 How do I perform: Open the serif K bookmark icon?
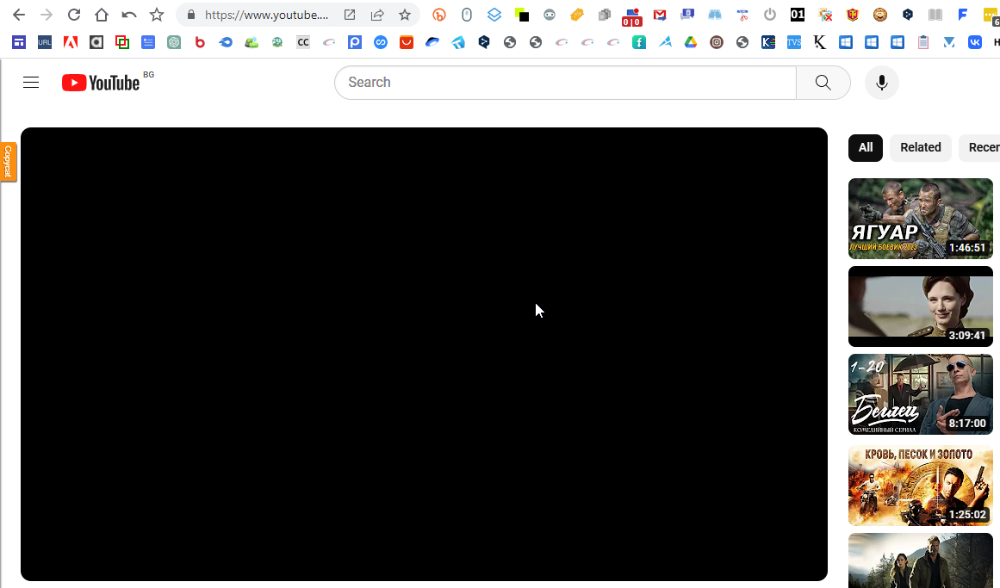click(x=820, y=42)
